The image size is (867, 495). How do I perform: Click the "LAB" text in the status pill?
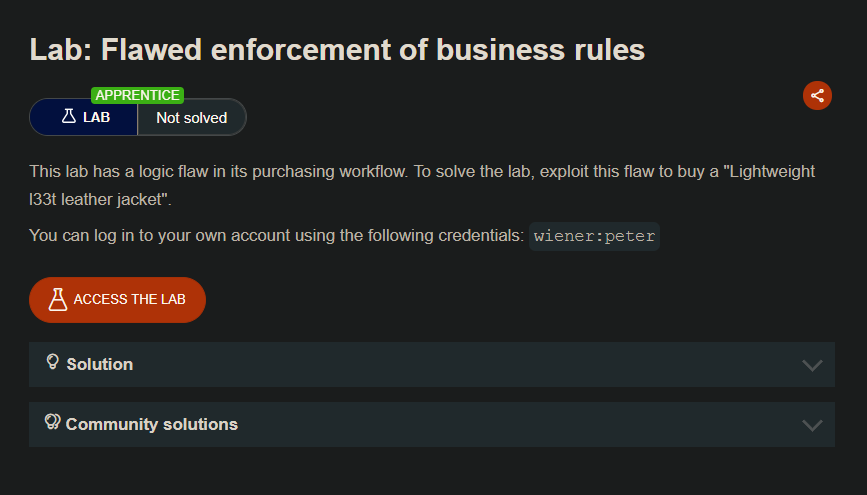point(97,118)
